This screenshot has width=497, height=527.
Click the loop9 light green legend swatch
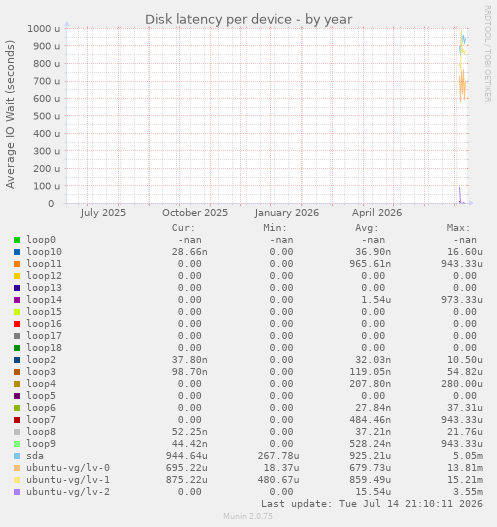pyautogui.click(x=17, y=444)
